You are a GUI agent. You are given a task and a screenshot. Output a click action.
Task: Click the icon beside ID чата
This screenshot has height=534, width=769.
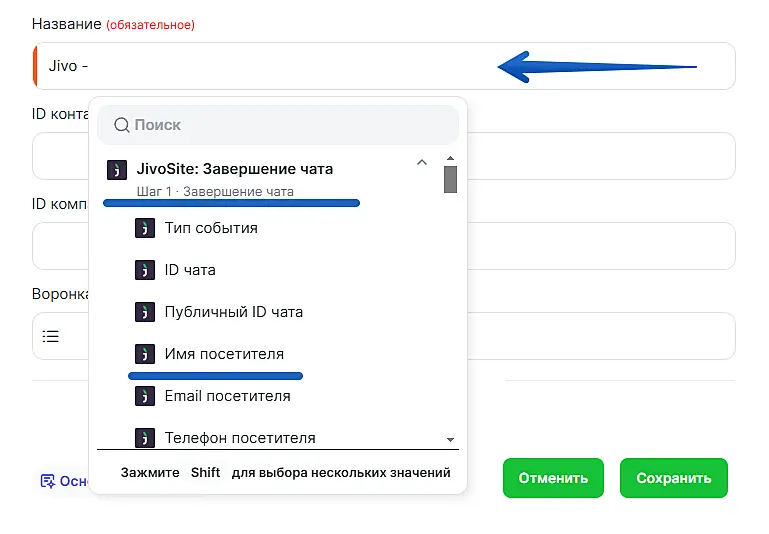145,270
